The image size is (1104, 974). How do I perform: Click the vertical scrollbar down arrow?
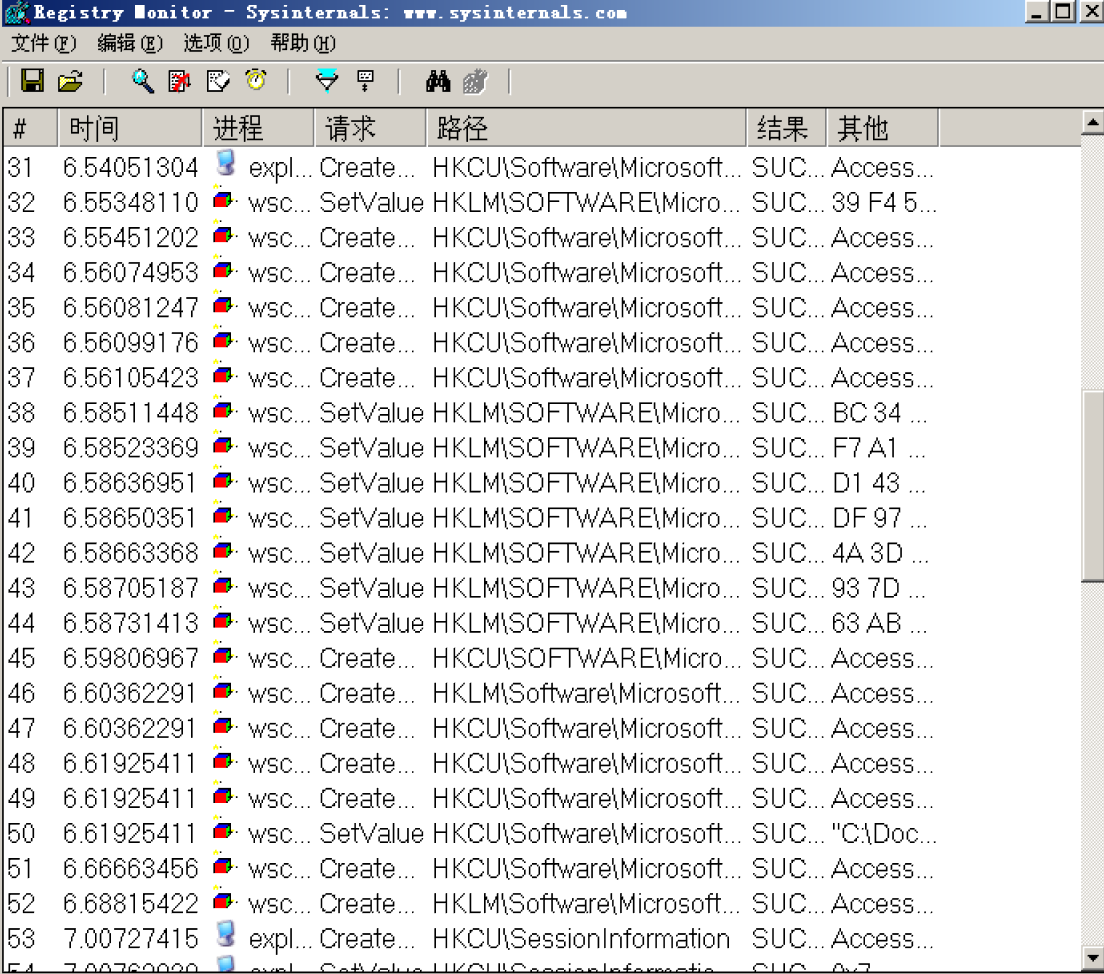coord(1092,957)
